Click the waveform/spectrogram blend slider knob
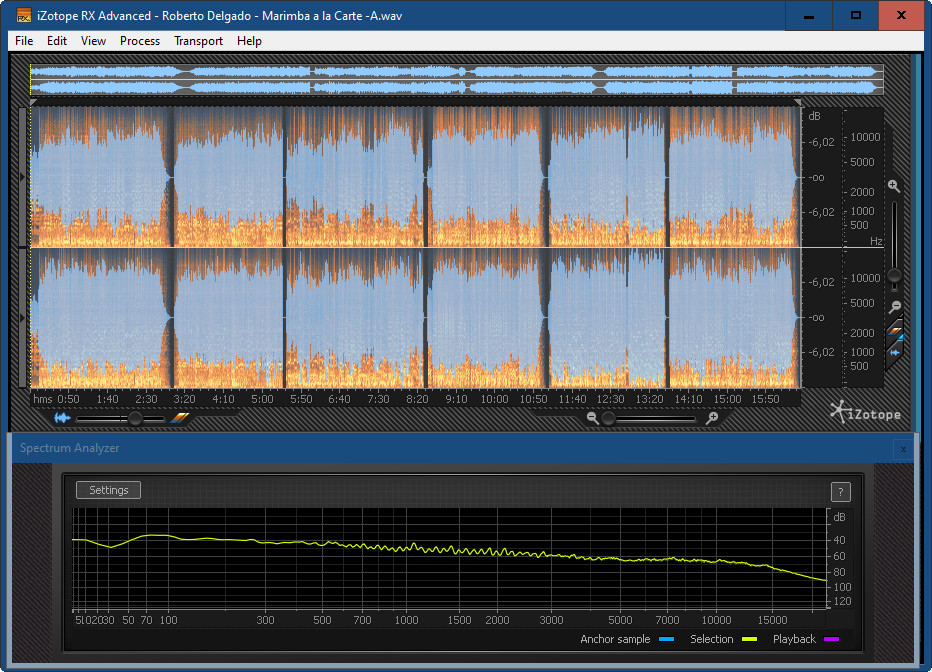 [135, 418]
